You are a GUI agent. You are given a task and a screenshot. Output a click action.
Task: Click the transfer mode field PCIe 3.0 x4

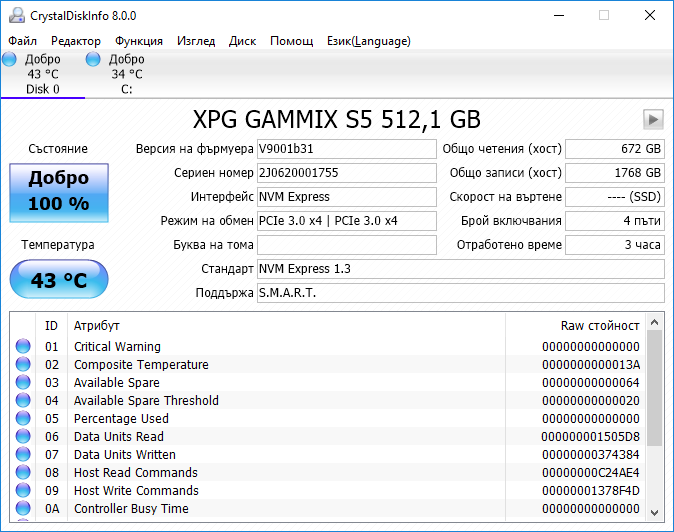pyautogui.click(x=346, y=221)
